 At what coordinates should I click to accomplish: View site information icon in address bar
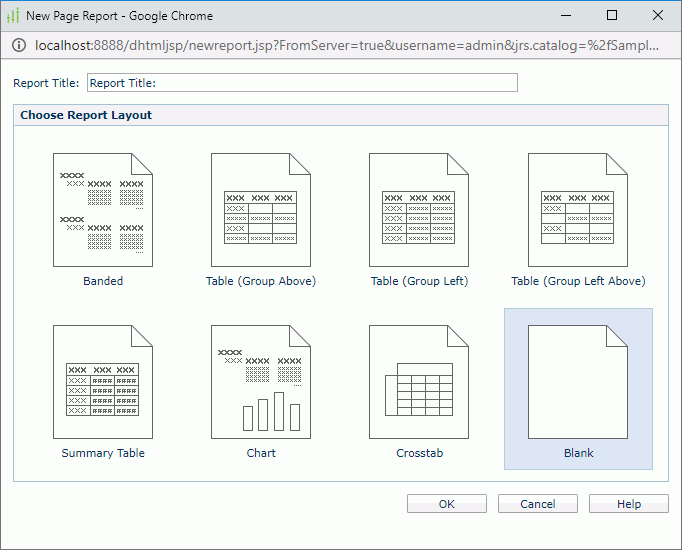coord(17,46)
